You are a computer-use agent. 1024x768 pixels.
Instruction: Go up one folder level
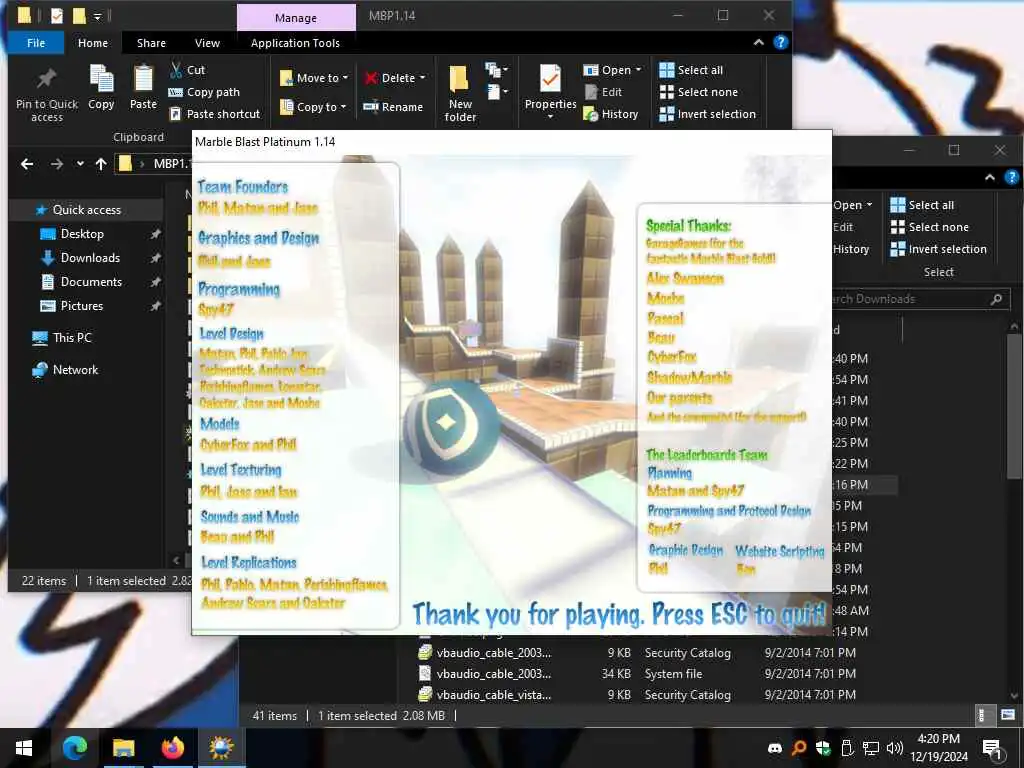[x=101, y=164]
